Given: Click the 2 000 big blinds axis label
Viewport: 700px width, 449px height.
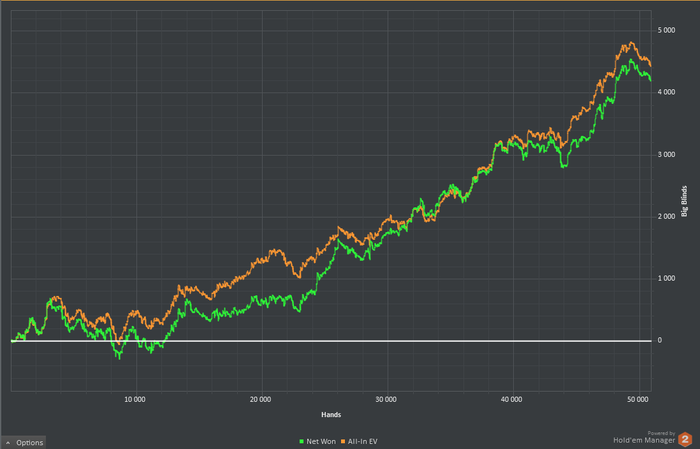Looking at the screenshot, I should click(x=666, y=216).
